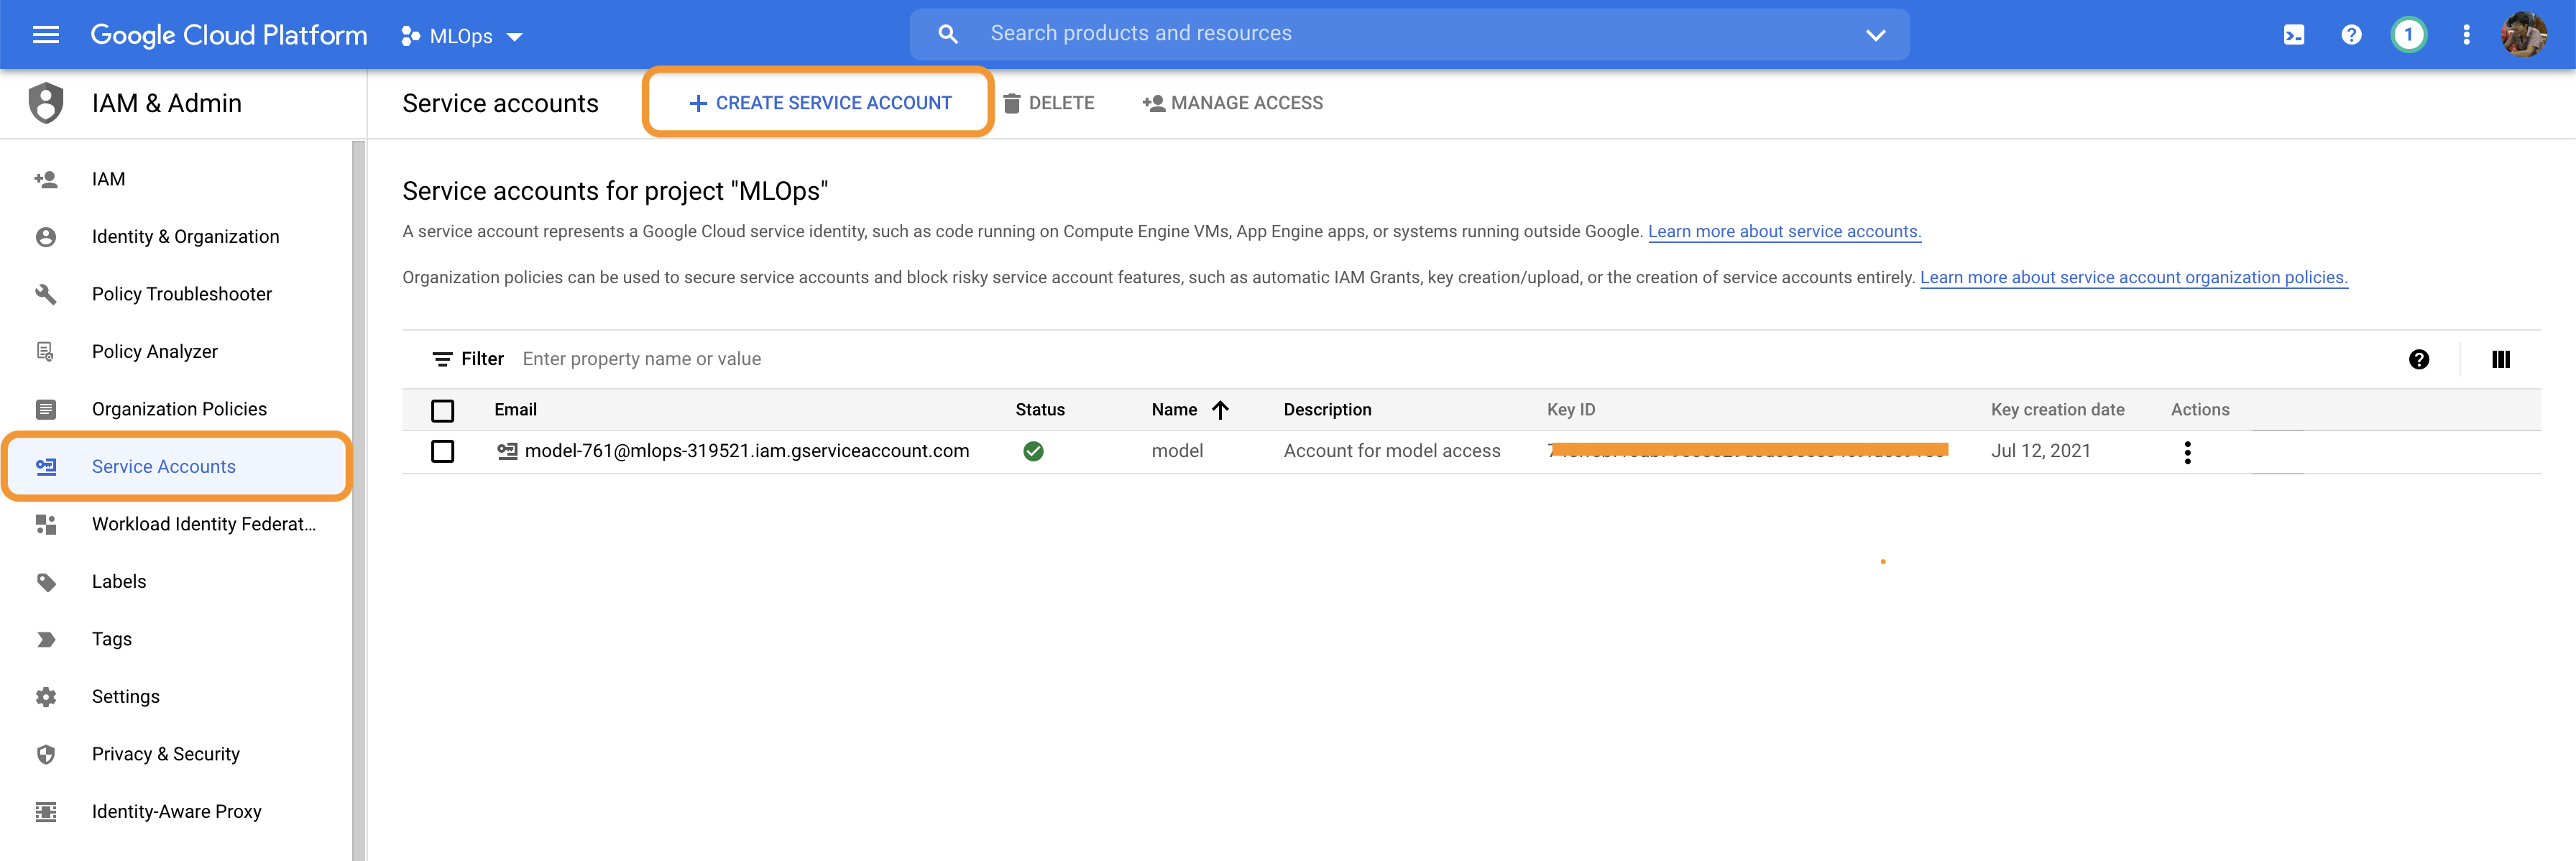Sort by Name column arrow
Screen dimensions: 2576x861
pos(1220,410)
